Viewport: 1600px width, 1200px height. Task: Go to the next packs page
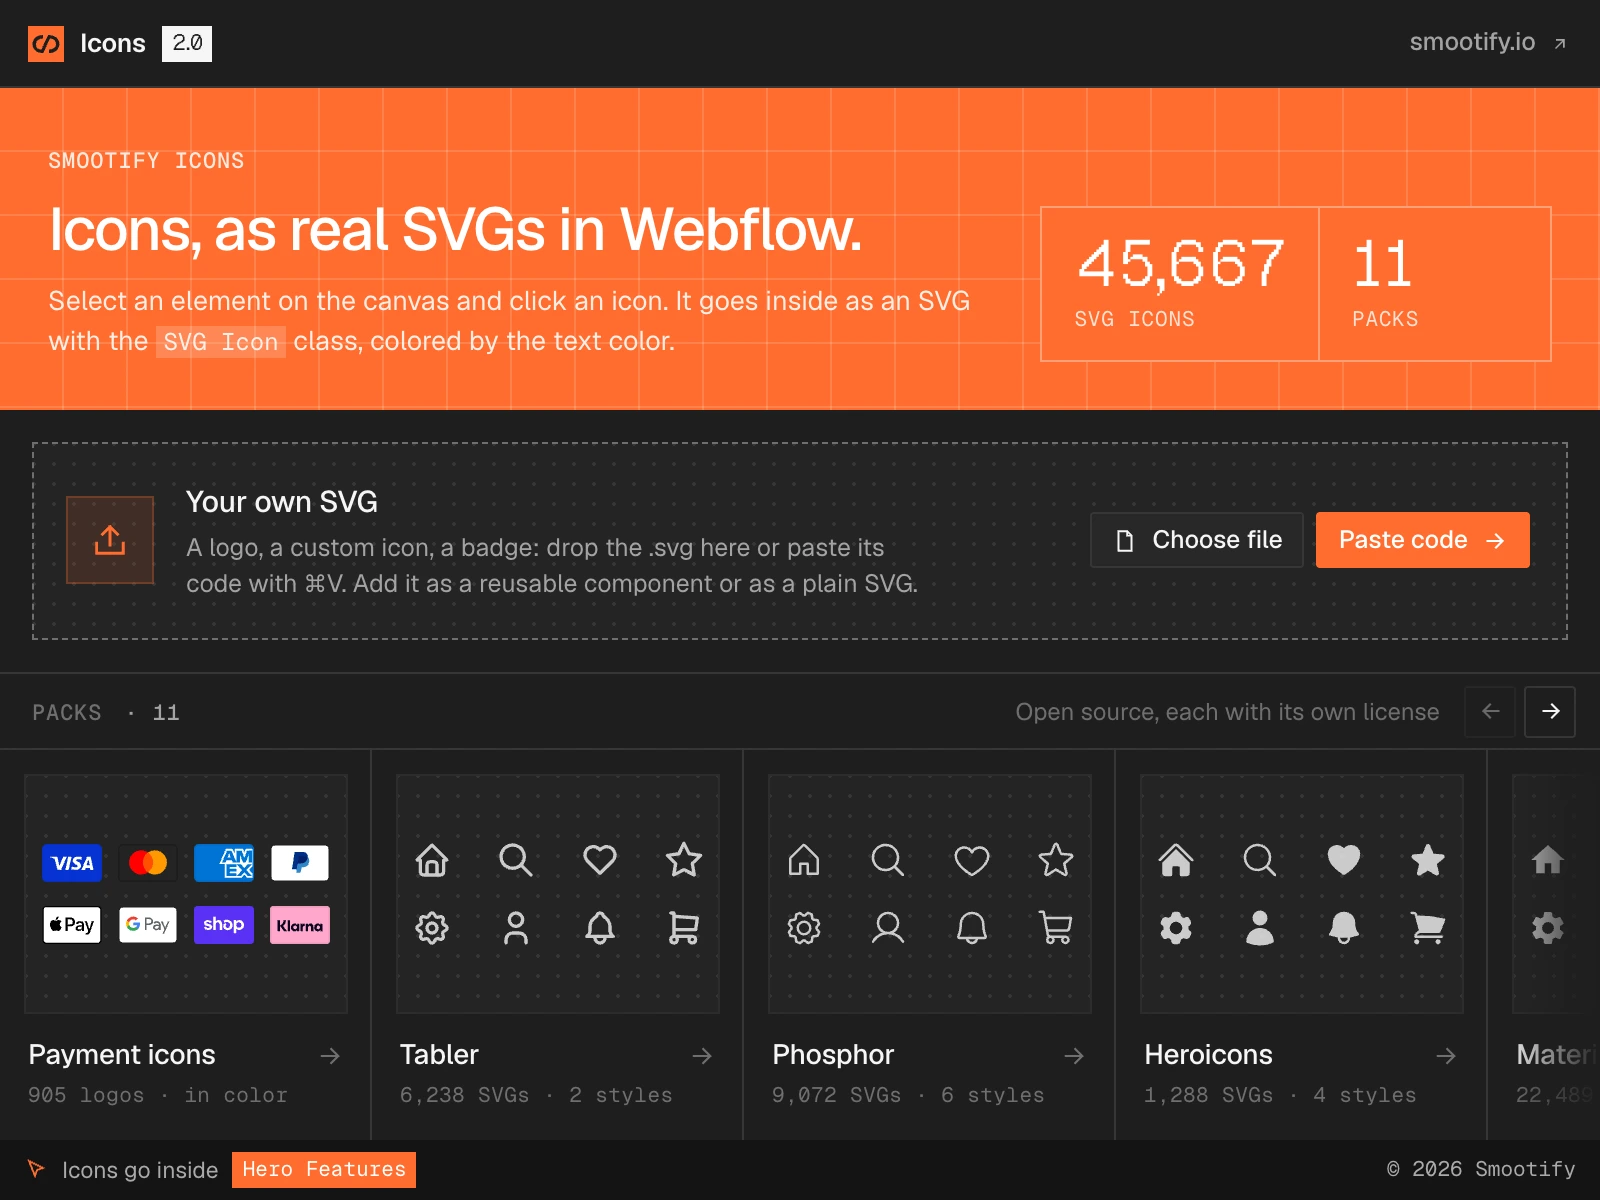click(1550, 712)
